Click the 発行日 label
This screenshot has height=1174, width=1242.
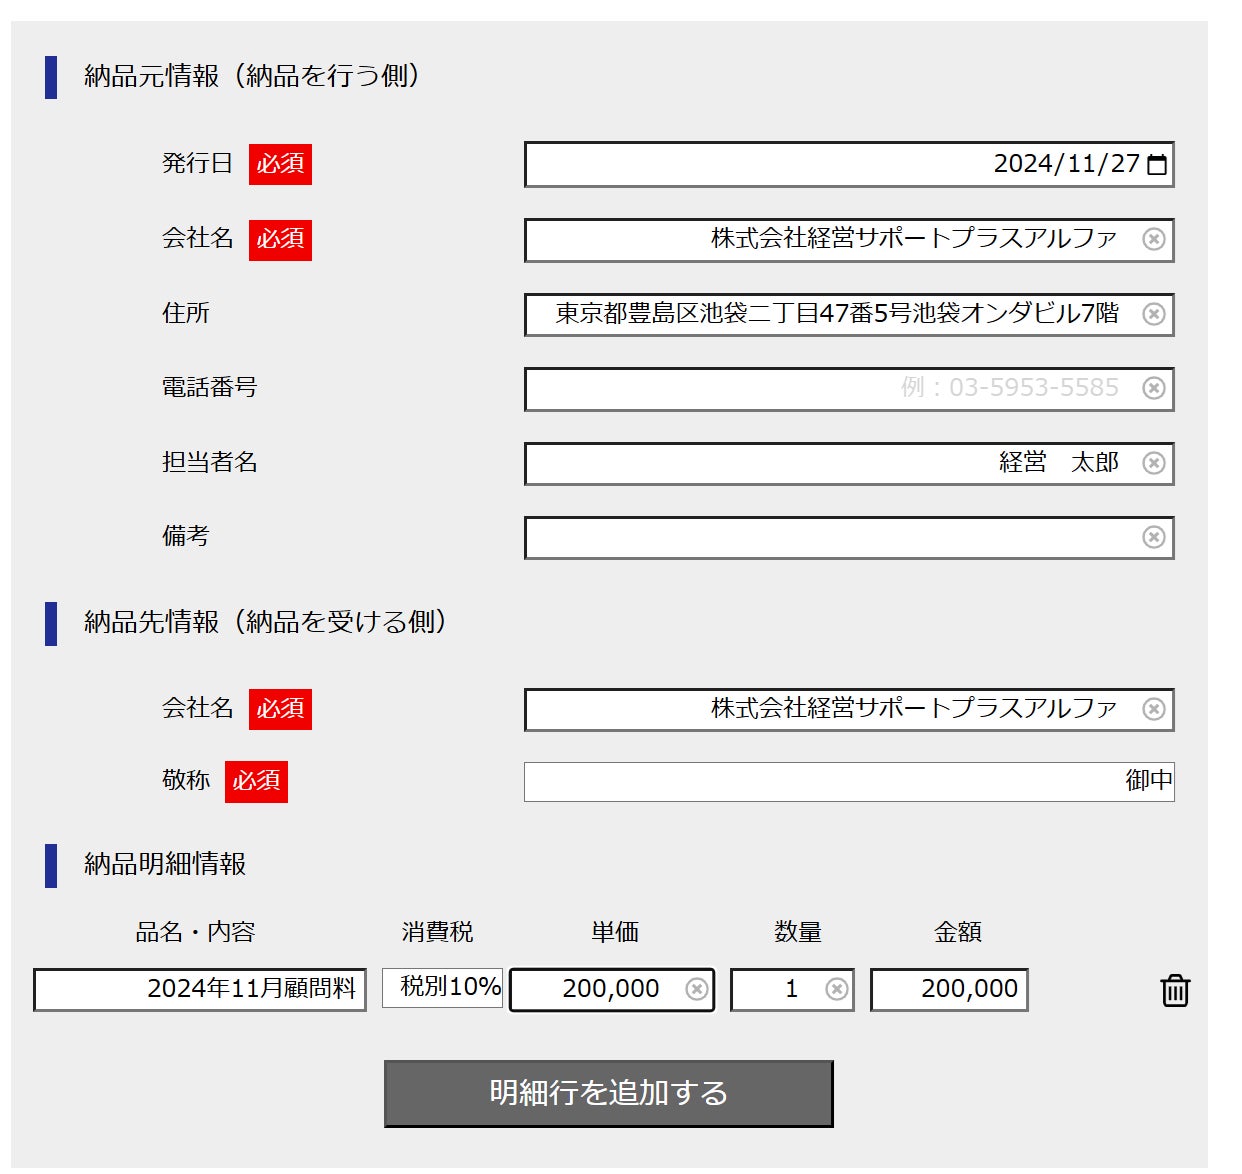197,163
